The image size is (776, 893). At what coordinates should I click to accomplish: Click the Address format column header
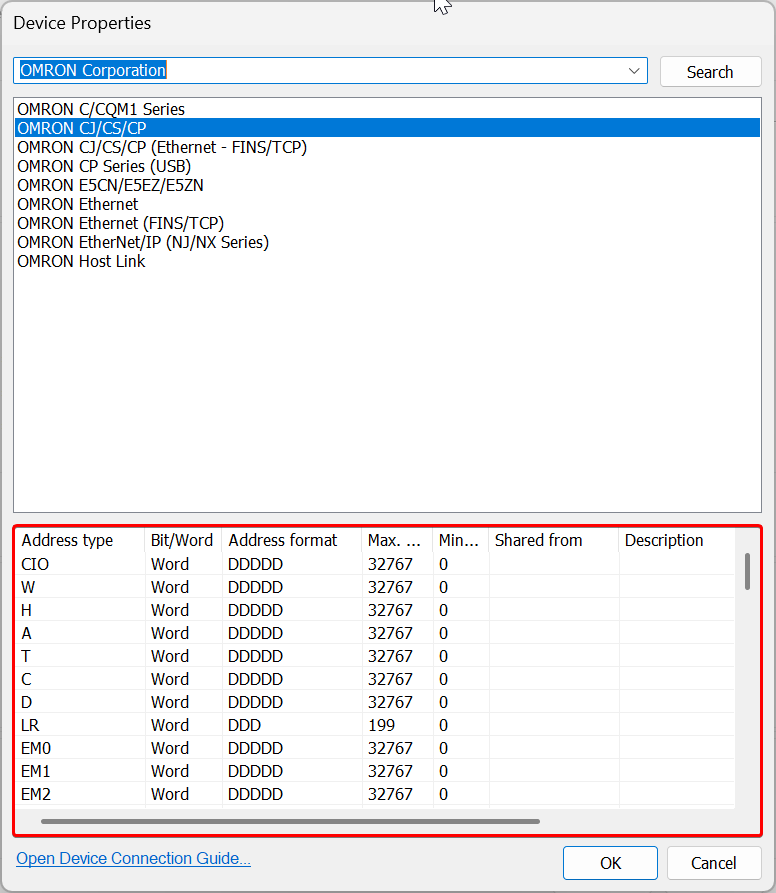pos(284,540)
